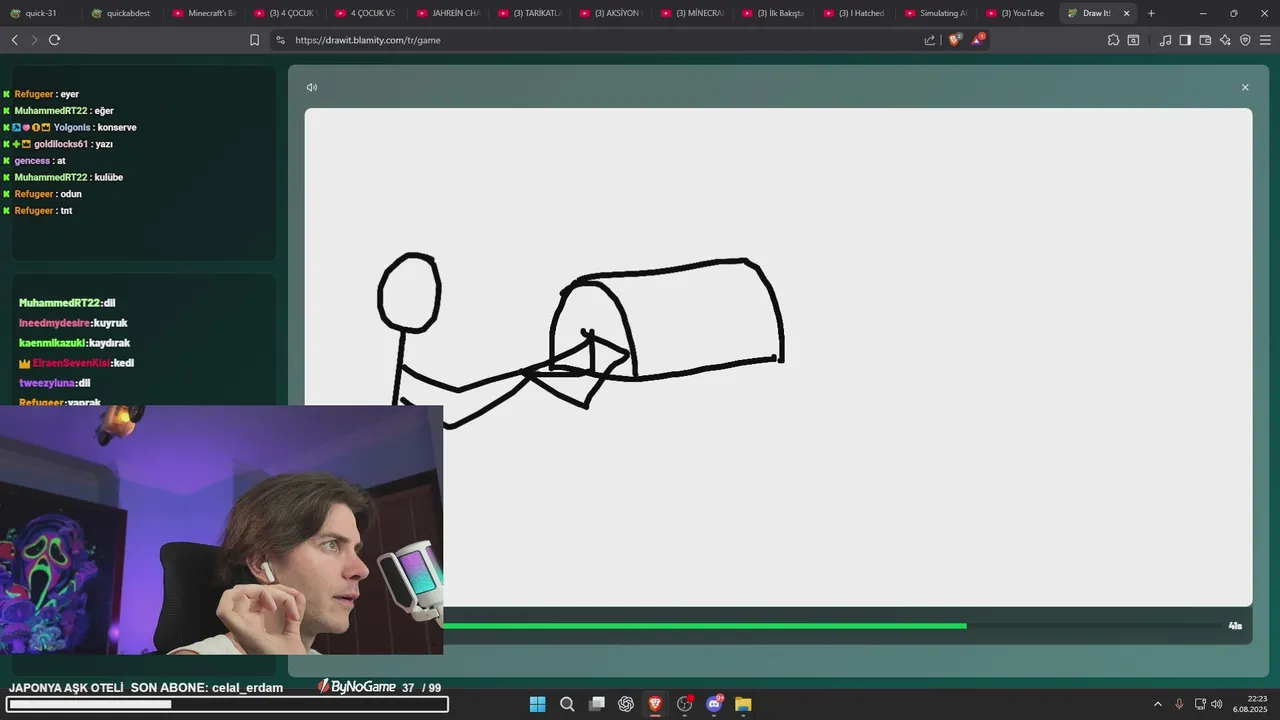Expand hidden system tray icons

pos(1158,704)
